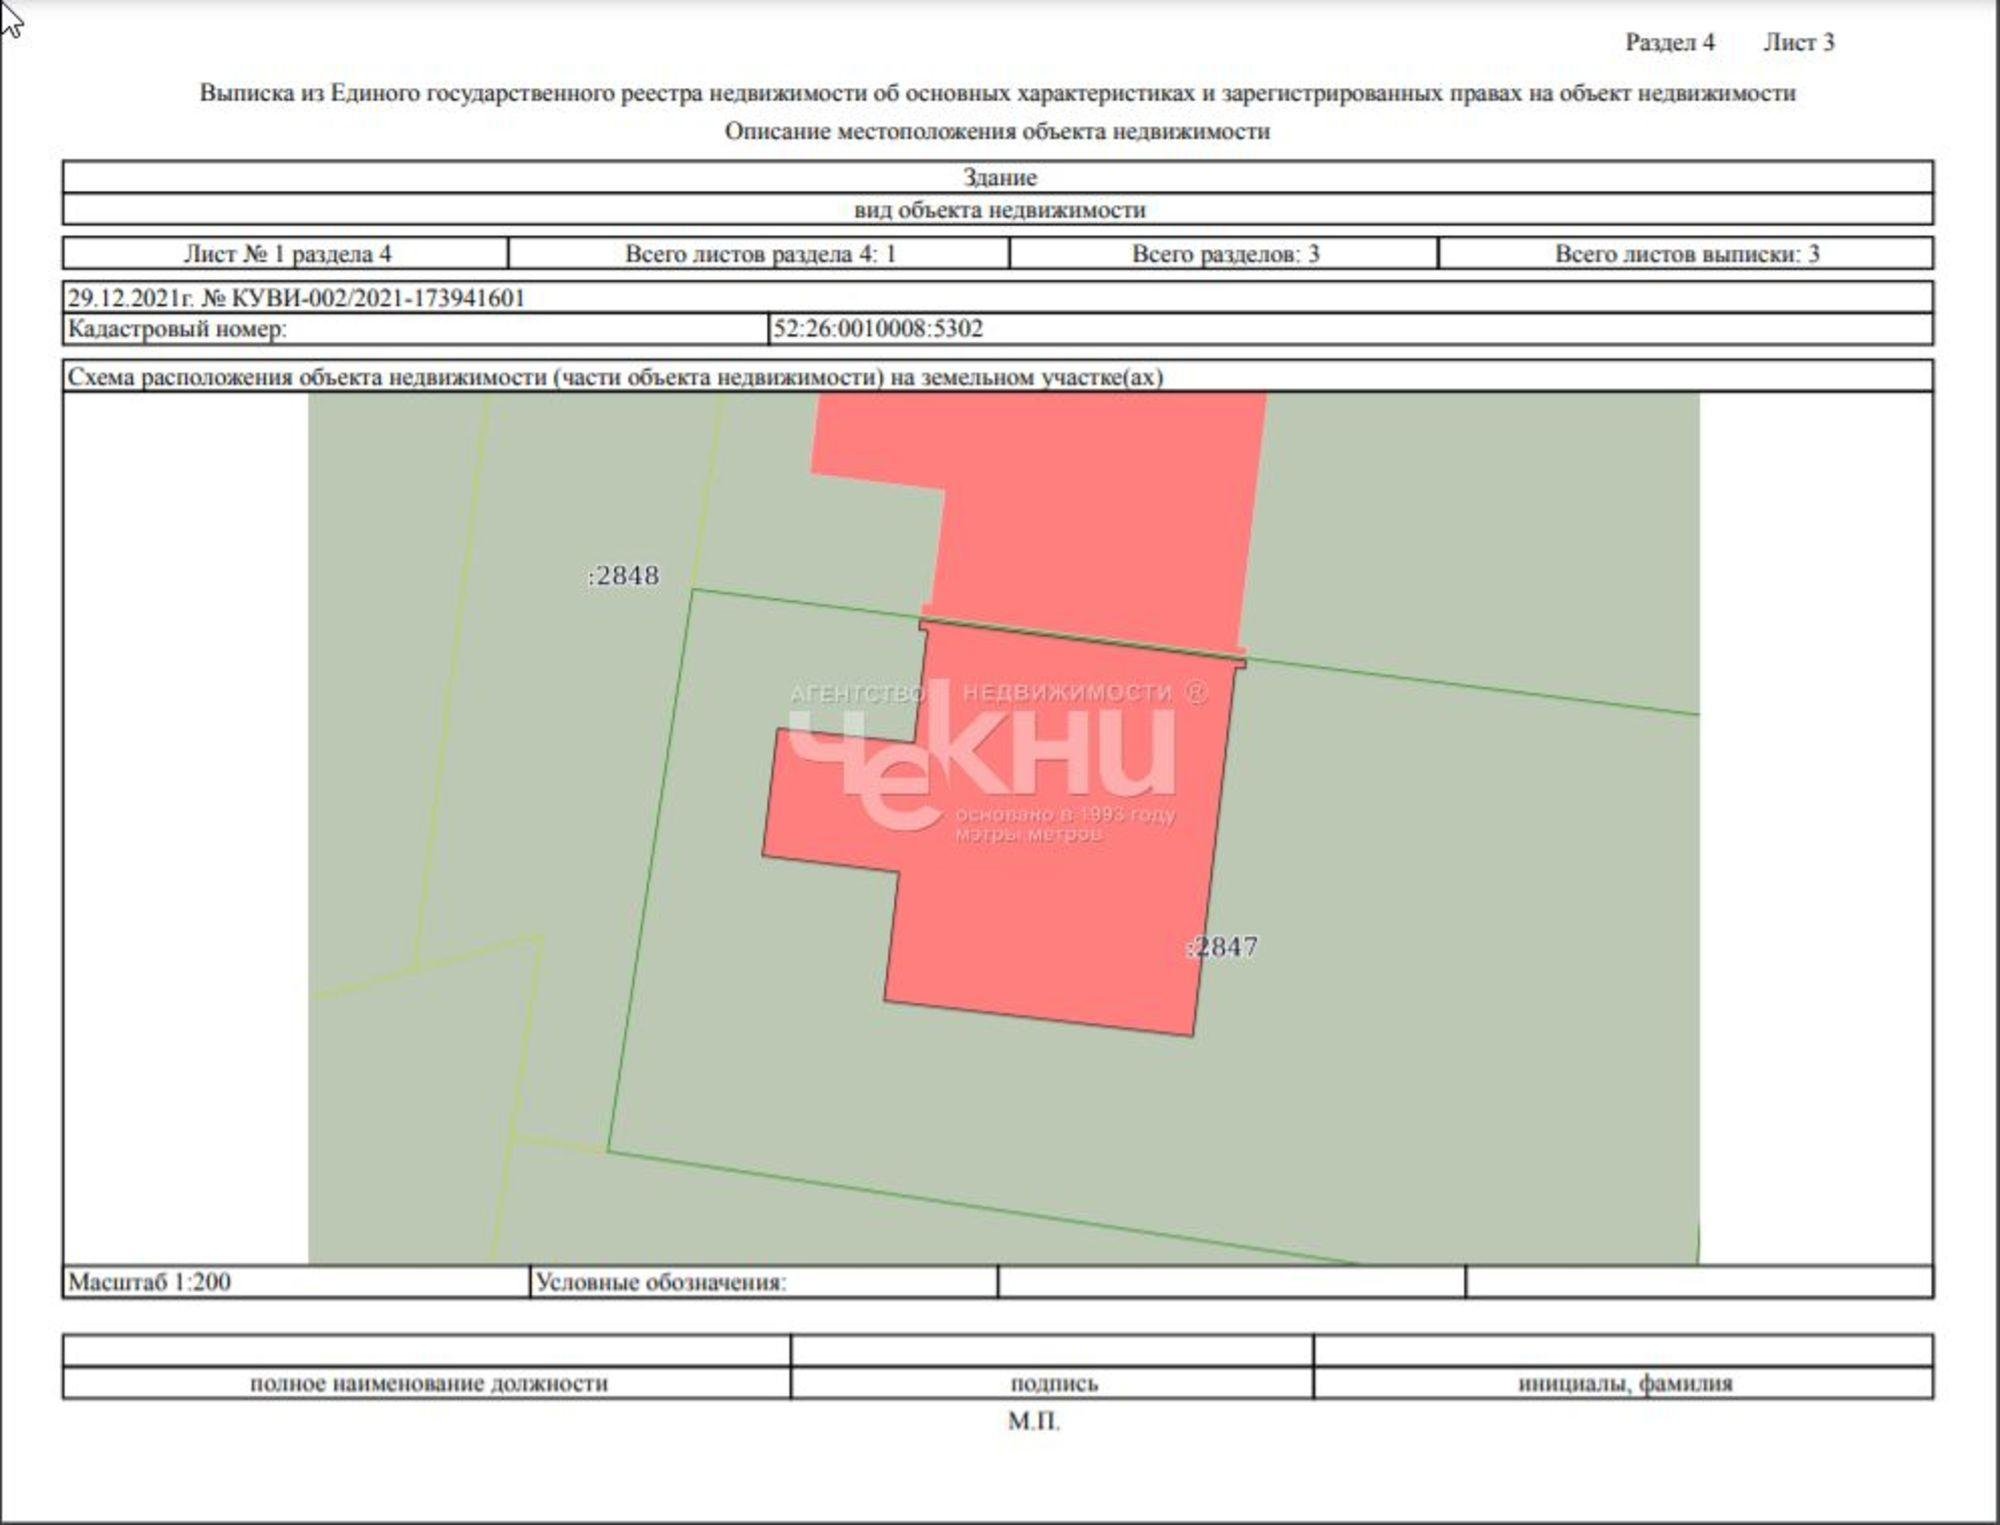
Task: Click the 'Кадастровый номер:' label
Action: (x=177, y=329)
